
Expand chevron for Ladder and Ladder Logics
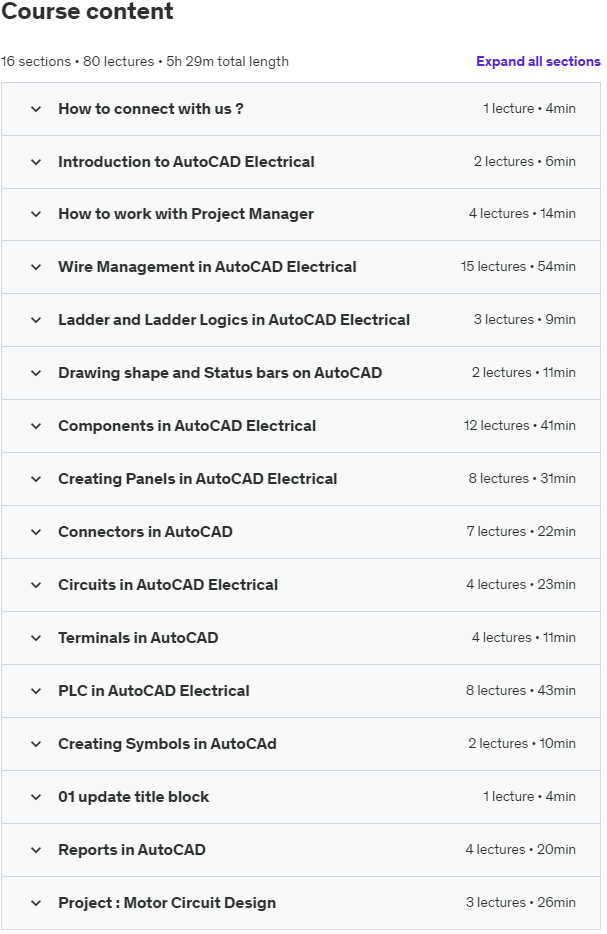point(36,320)
